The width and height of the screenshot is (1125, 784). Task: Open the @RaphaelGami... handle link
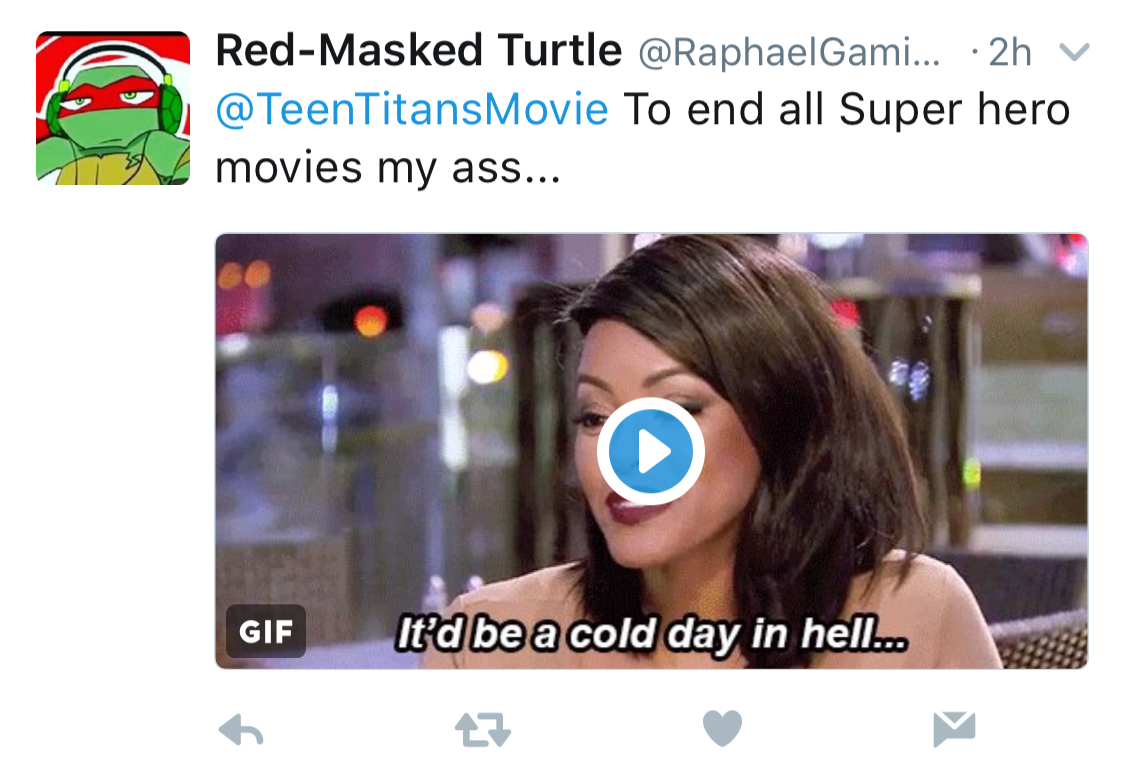[x=789, y=52]
